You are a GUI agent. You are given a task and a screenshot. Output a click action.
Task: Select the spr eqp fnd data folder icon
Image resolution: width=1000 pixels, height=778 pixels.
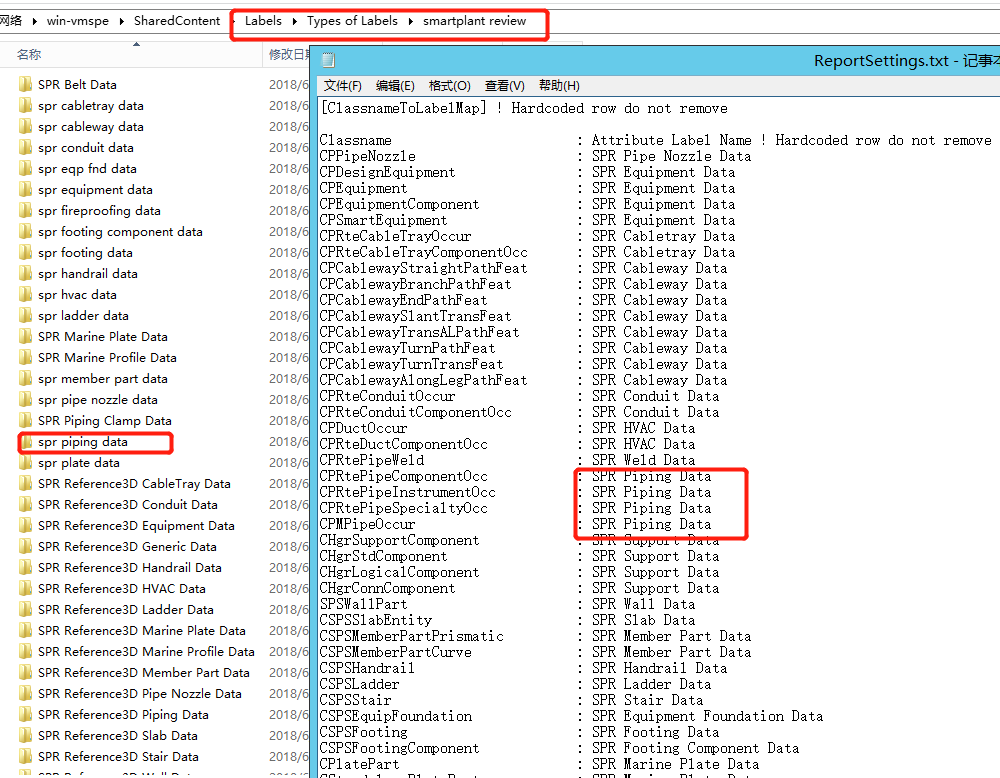[26, 169]
